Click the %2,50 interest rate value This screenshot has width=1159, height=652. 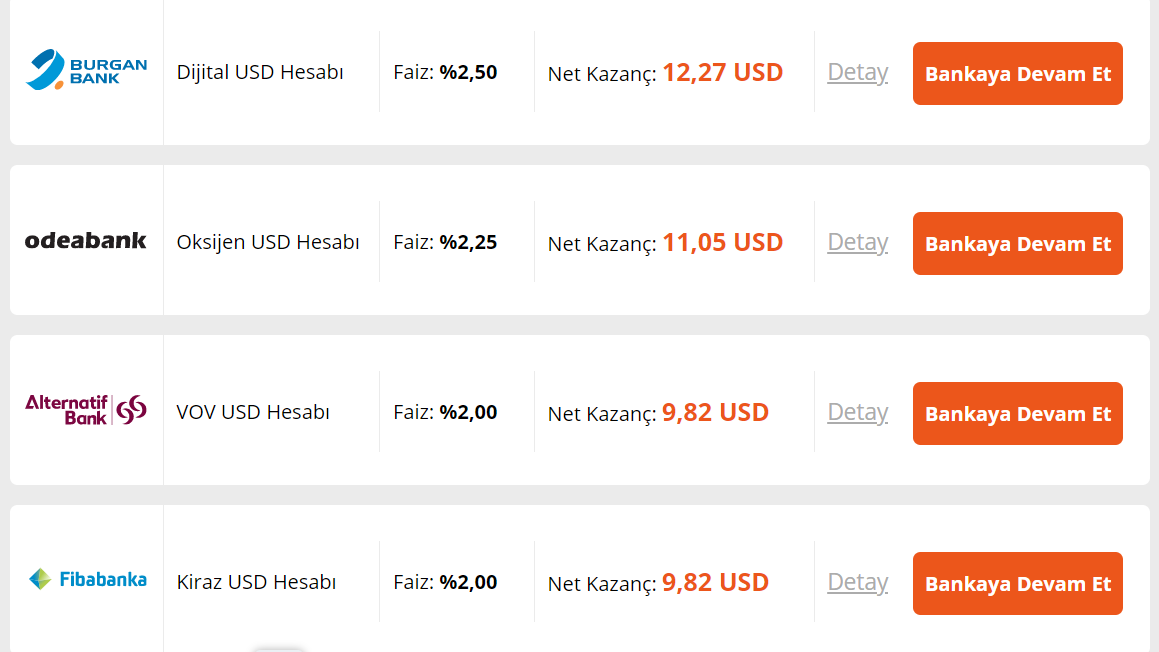(468, 72)
